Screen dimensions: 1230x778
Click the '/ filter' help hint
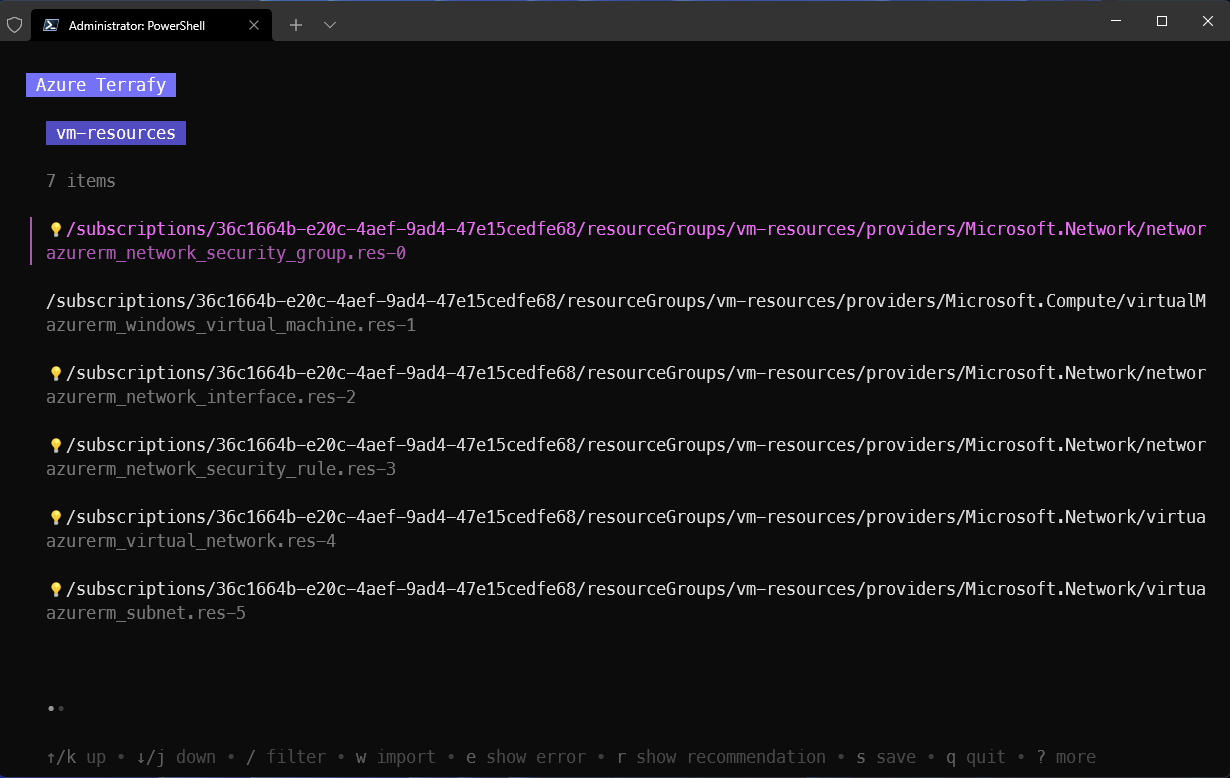click(x=286, y=757)
